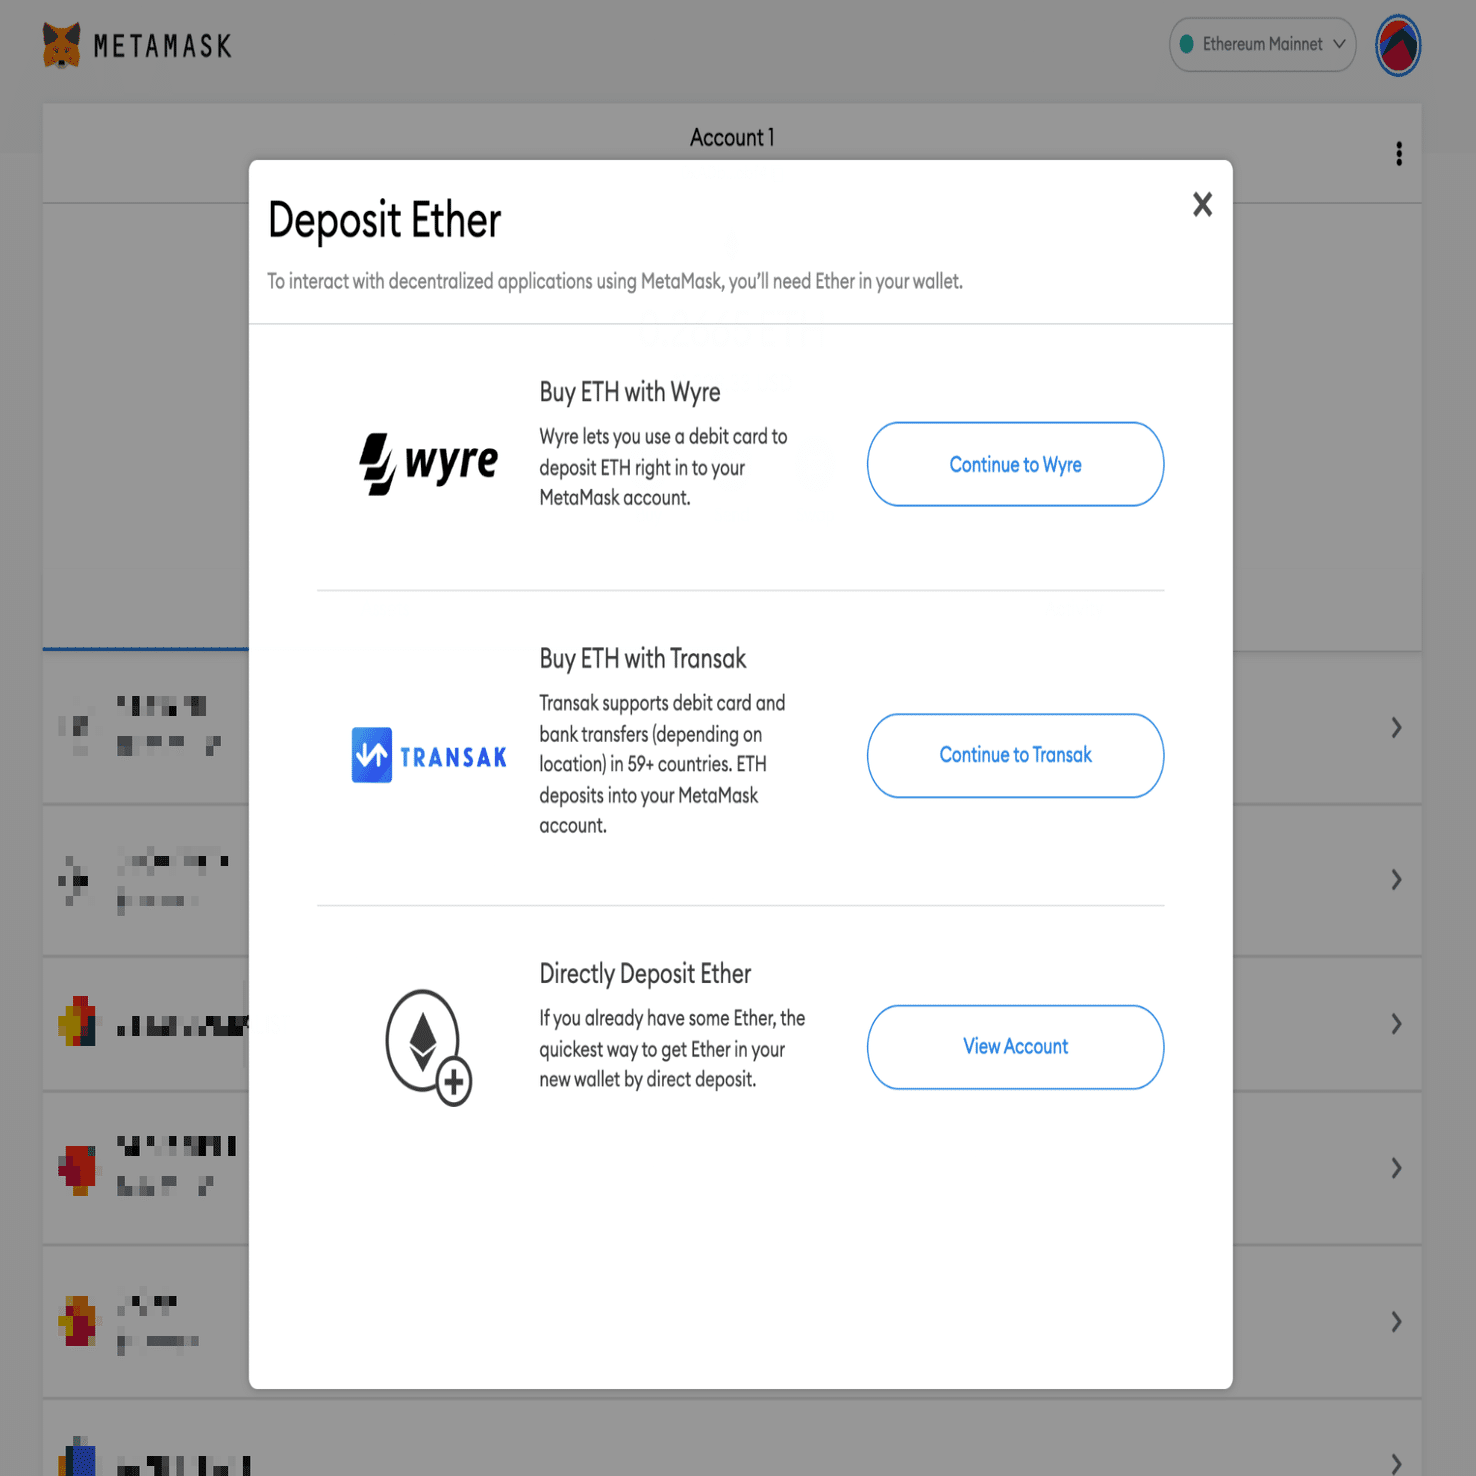The image size is (1476, 1476).
Task: Click the plus badge on the deposit icon
Action: 455,1080
